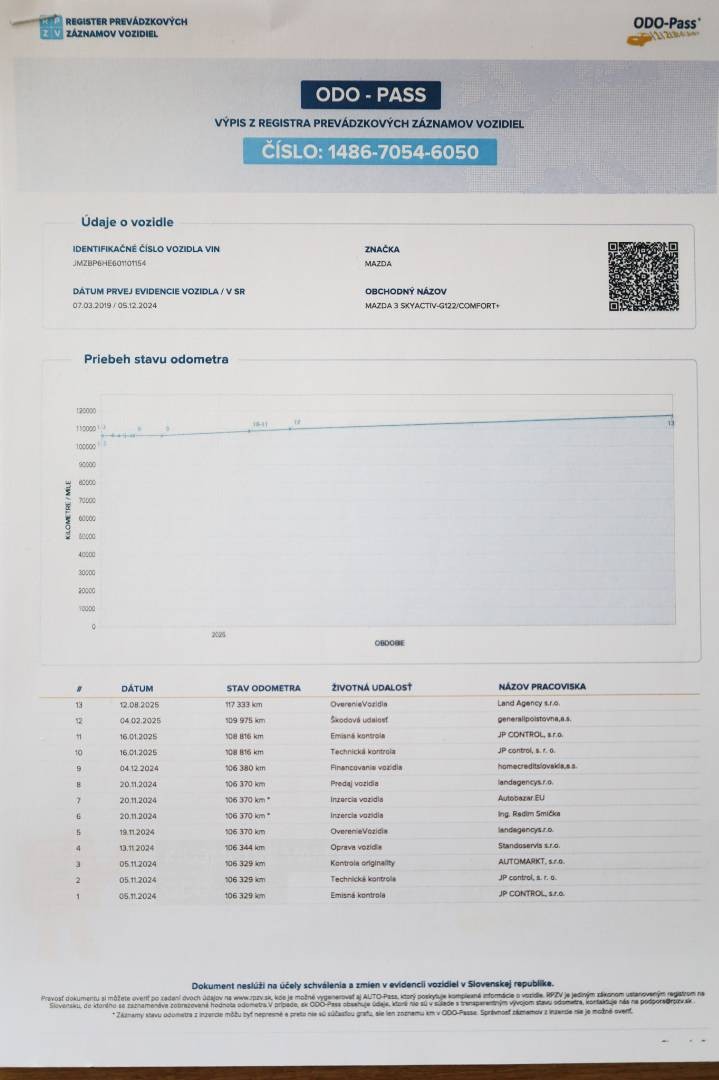719x1080 pixels.
Task: Click the ŽIVOTNÁ UDALOSŤ column header
Action: click(371, 687)
